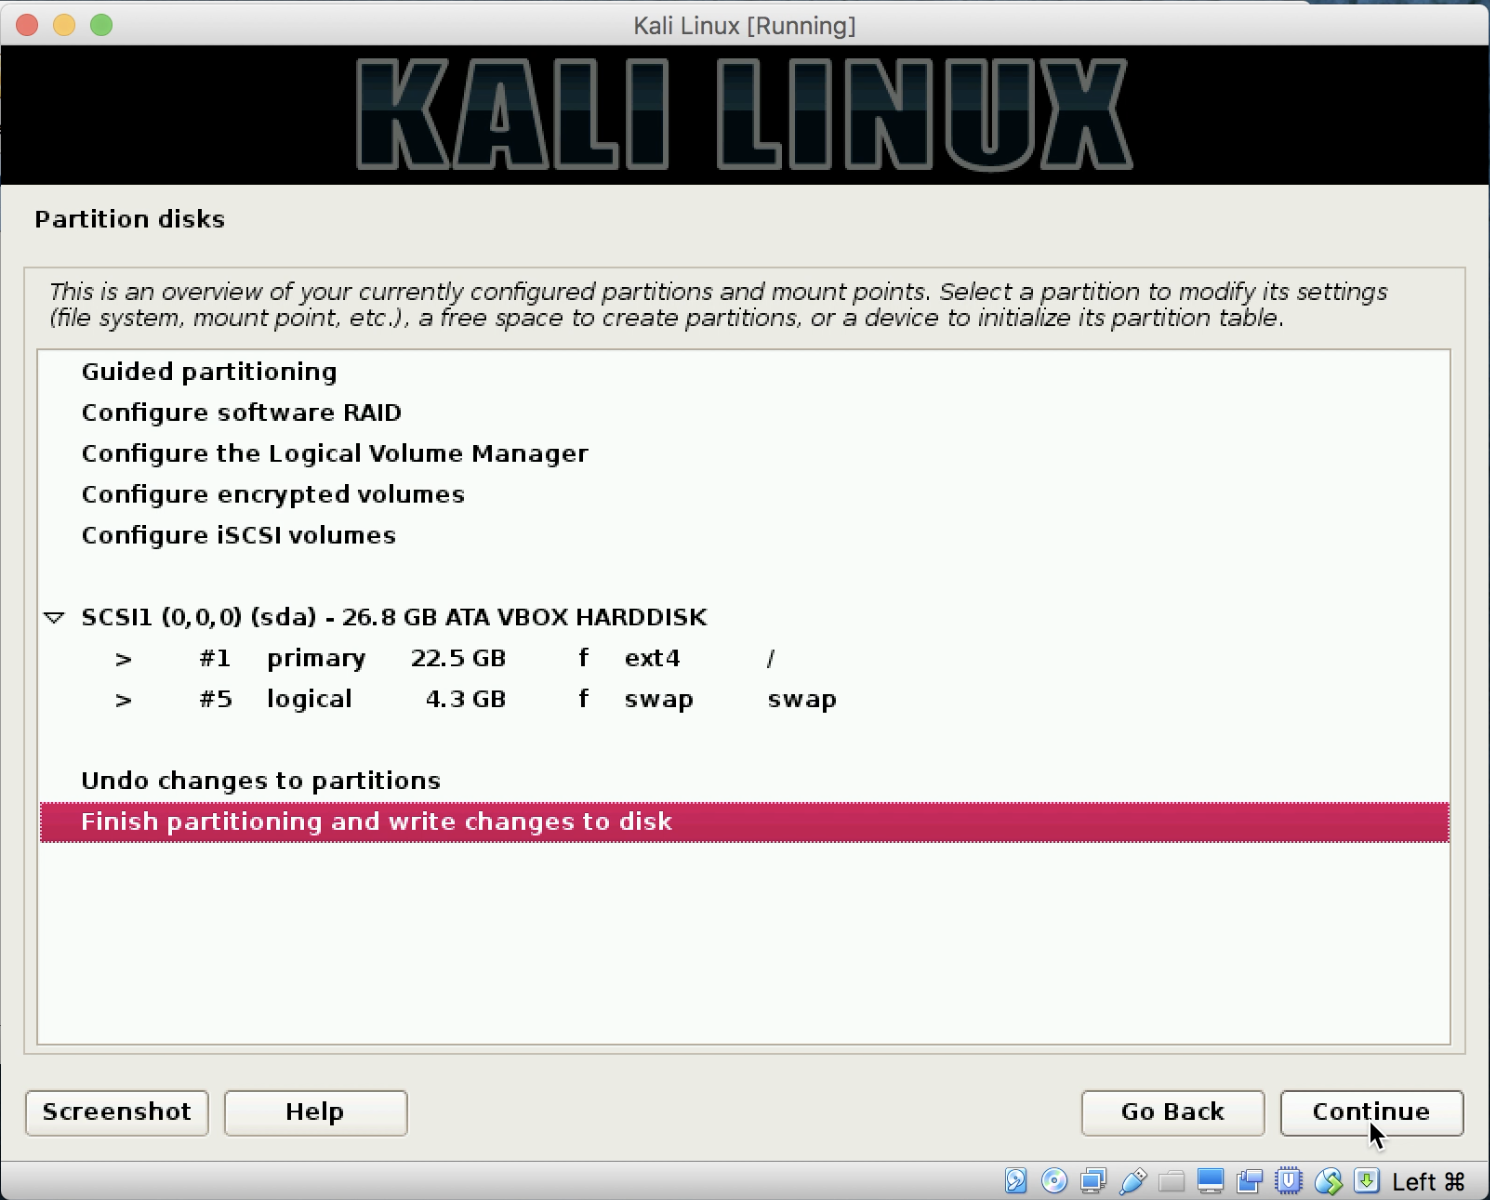Click the optical disc drive icon
The width and height of the screenshot is (1490, 1200).
1054,1181
